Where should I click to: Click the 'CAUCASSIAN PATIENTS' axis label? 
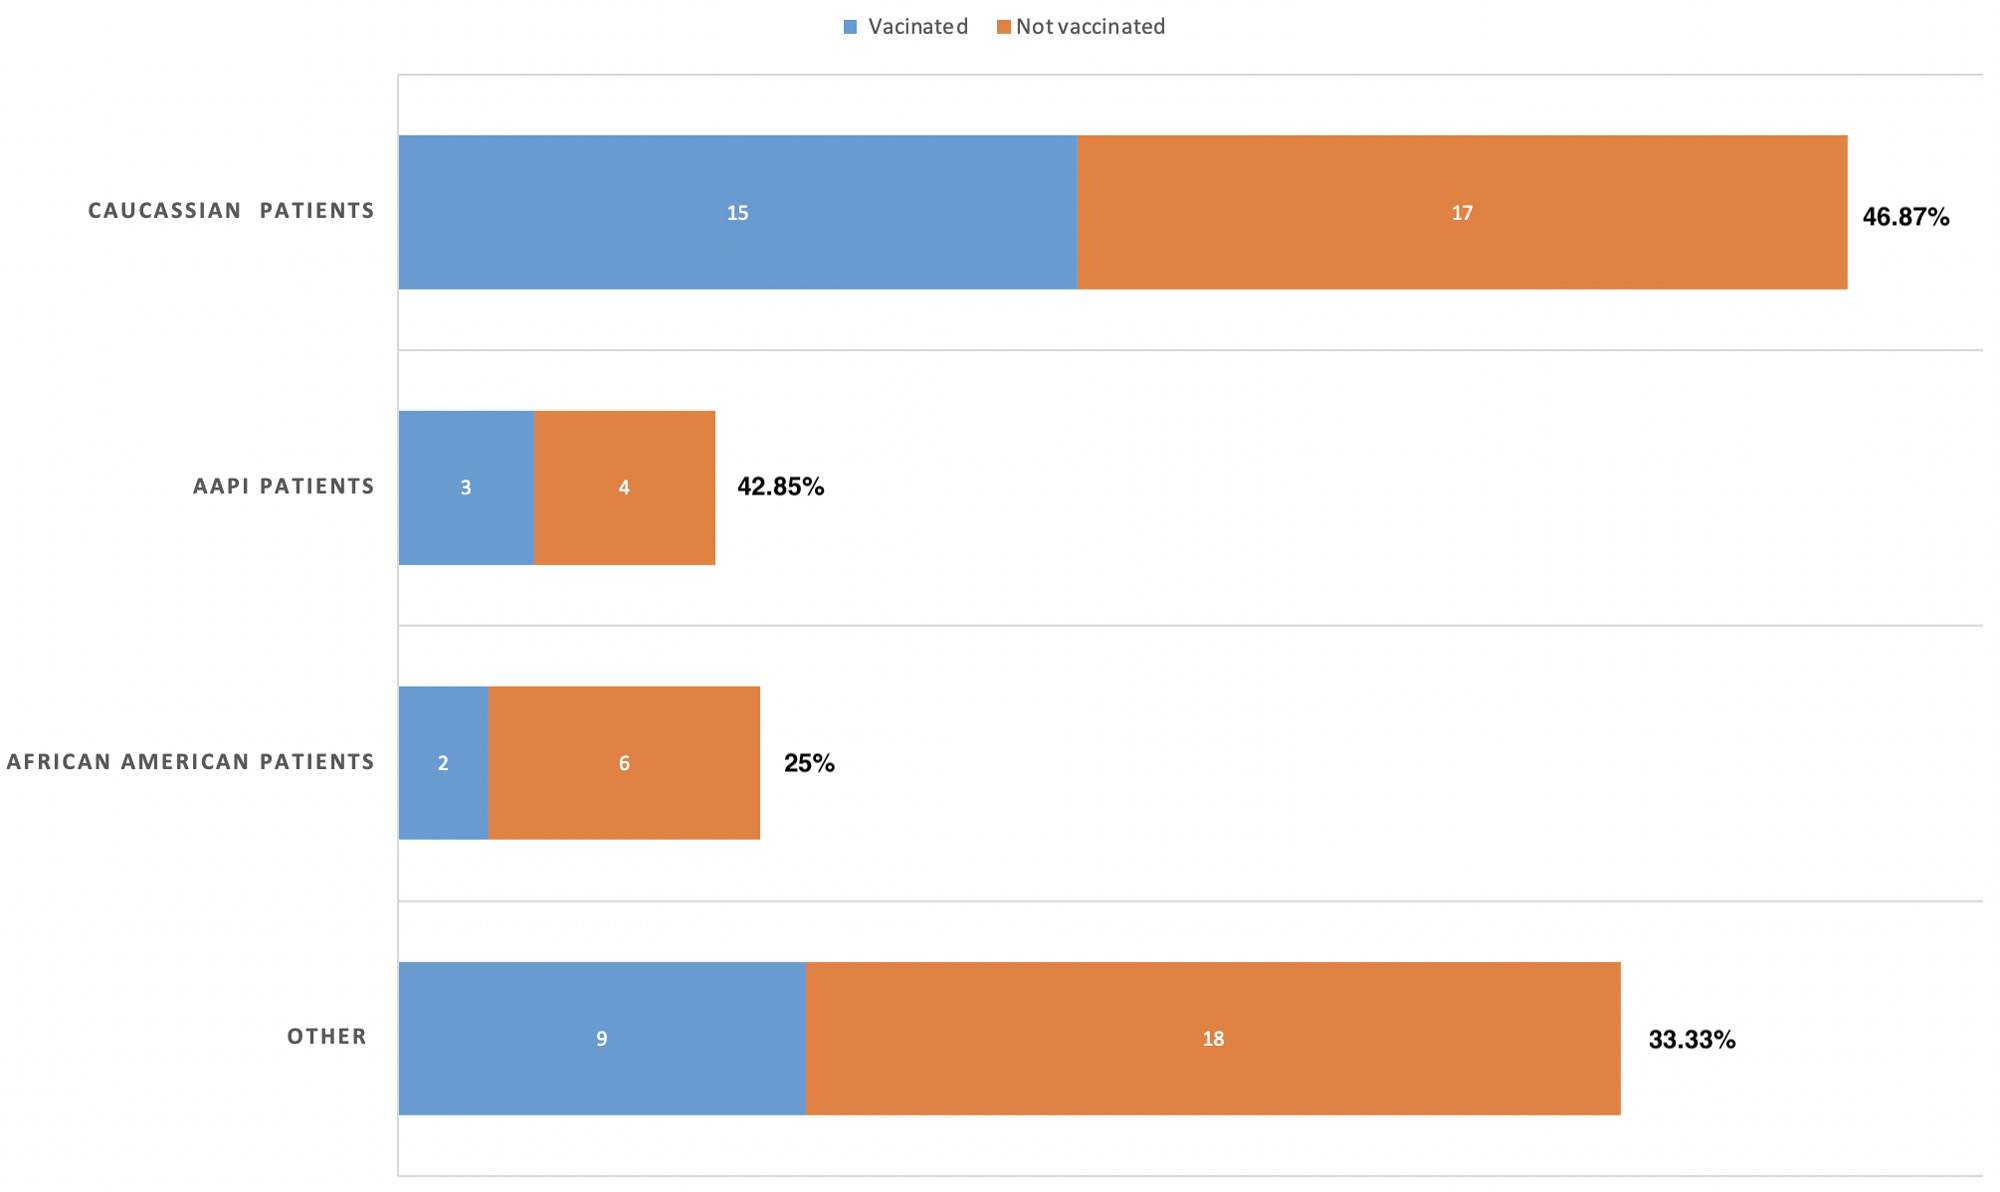click(231, 211)
